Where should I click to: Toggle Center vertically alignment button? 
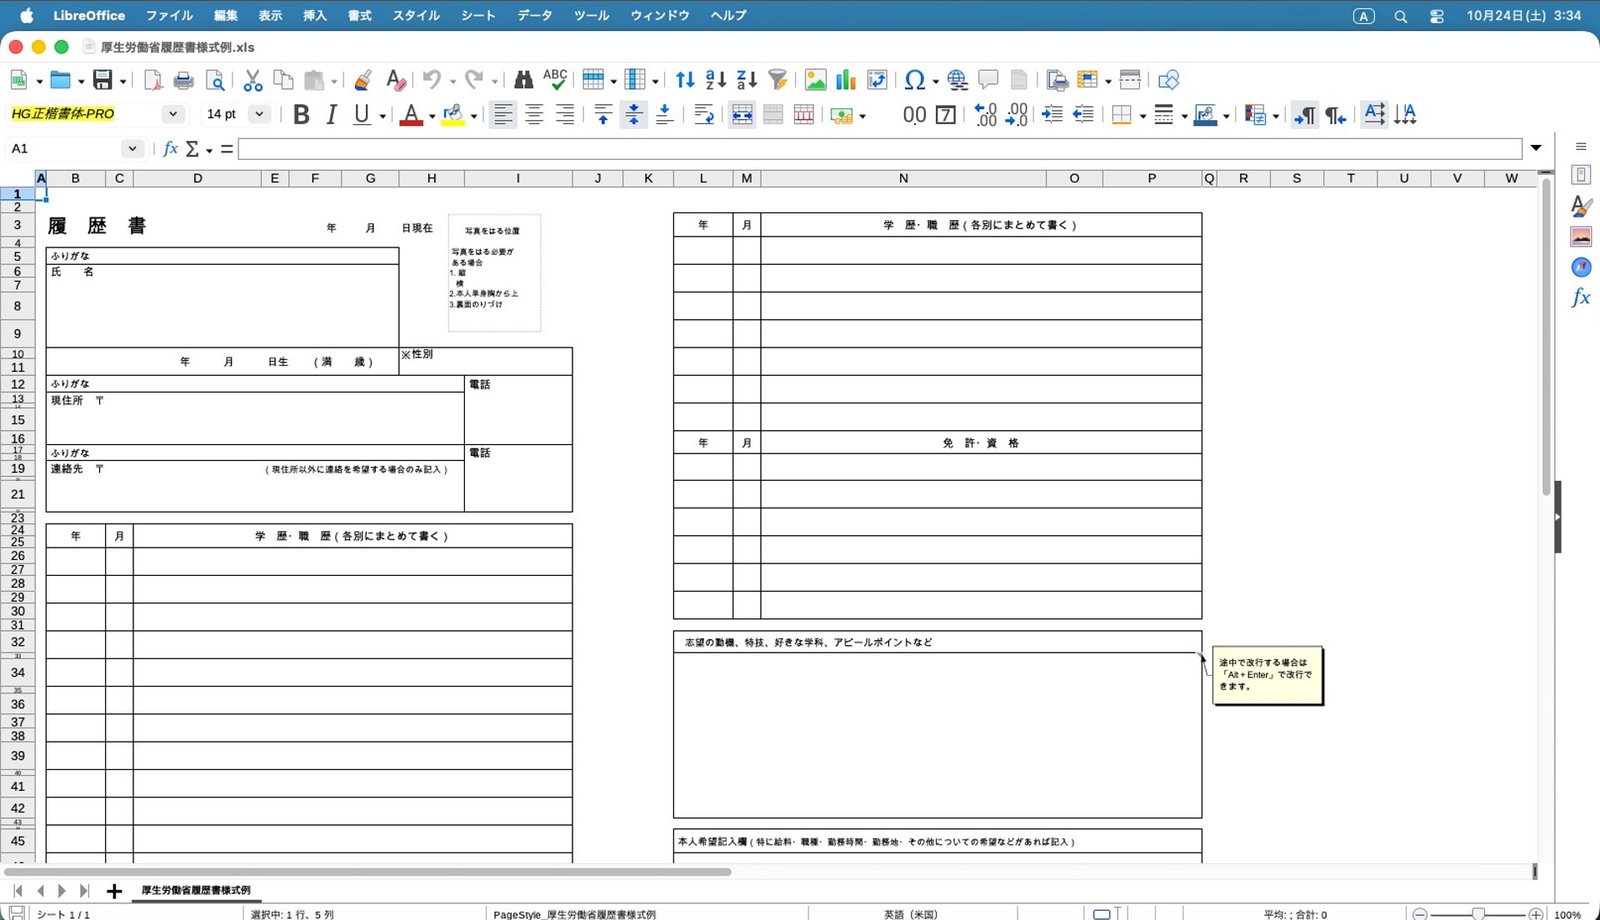click(x=634, y=114)
